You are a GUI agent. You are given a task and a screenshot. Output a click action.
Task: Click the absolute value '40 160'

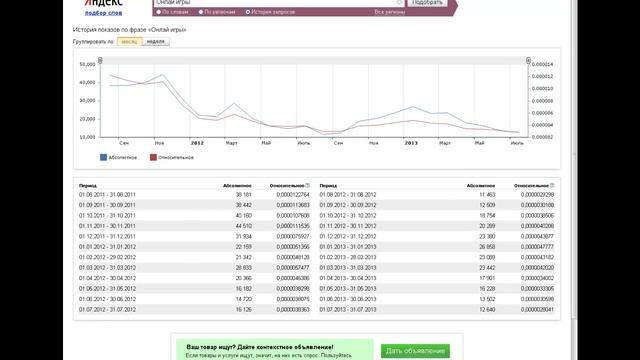[244, 216]
